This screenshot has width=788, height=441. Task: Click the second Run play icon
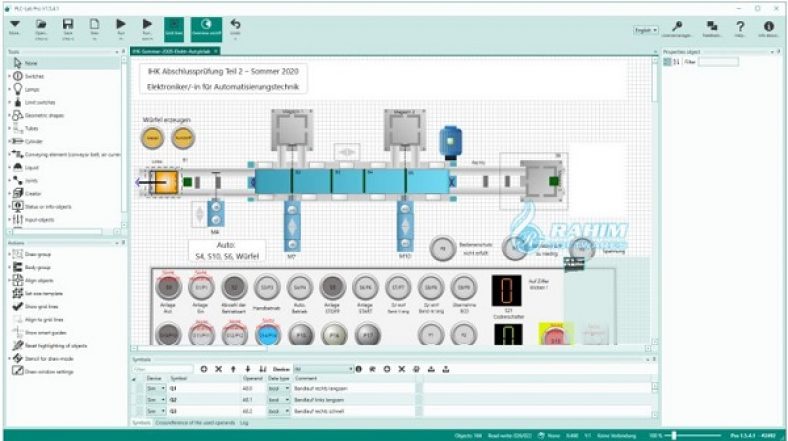click(x=147, y=24)
